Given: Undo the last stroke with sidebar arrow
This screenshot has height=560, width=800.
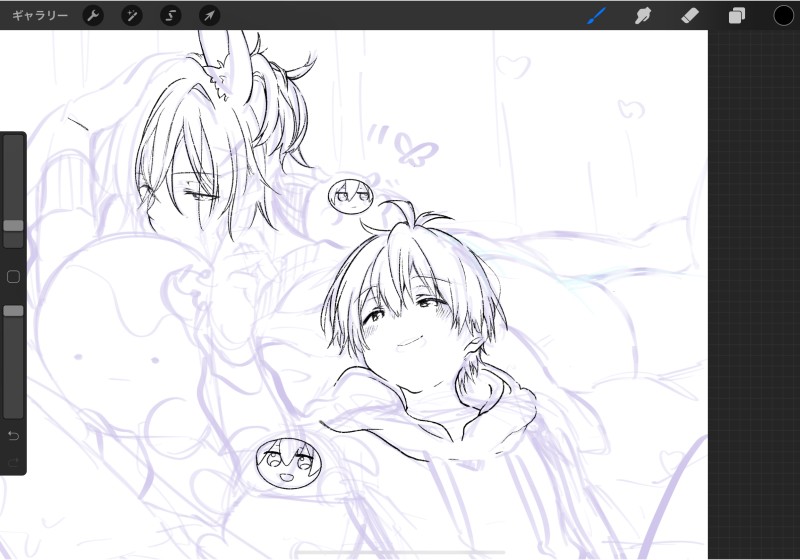Looking at the screenshot, I should [14, 436].
